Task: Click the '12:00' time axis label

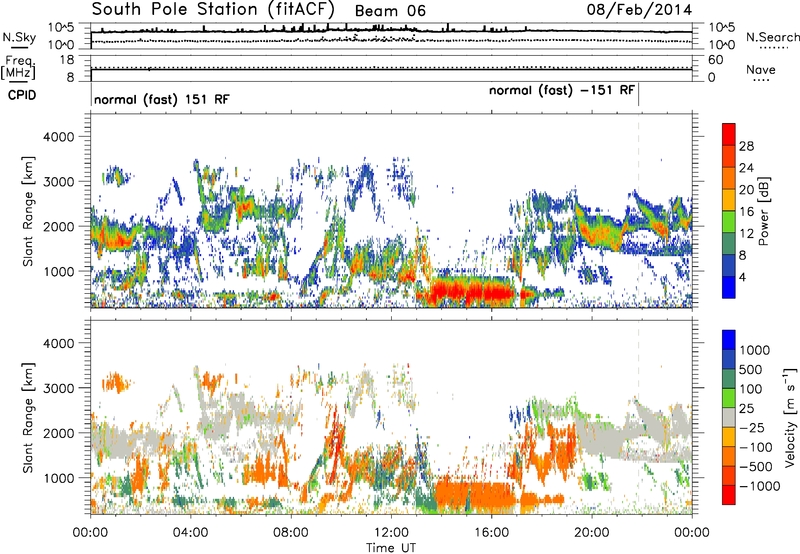Action: coord(391,533)
